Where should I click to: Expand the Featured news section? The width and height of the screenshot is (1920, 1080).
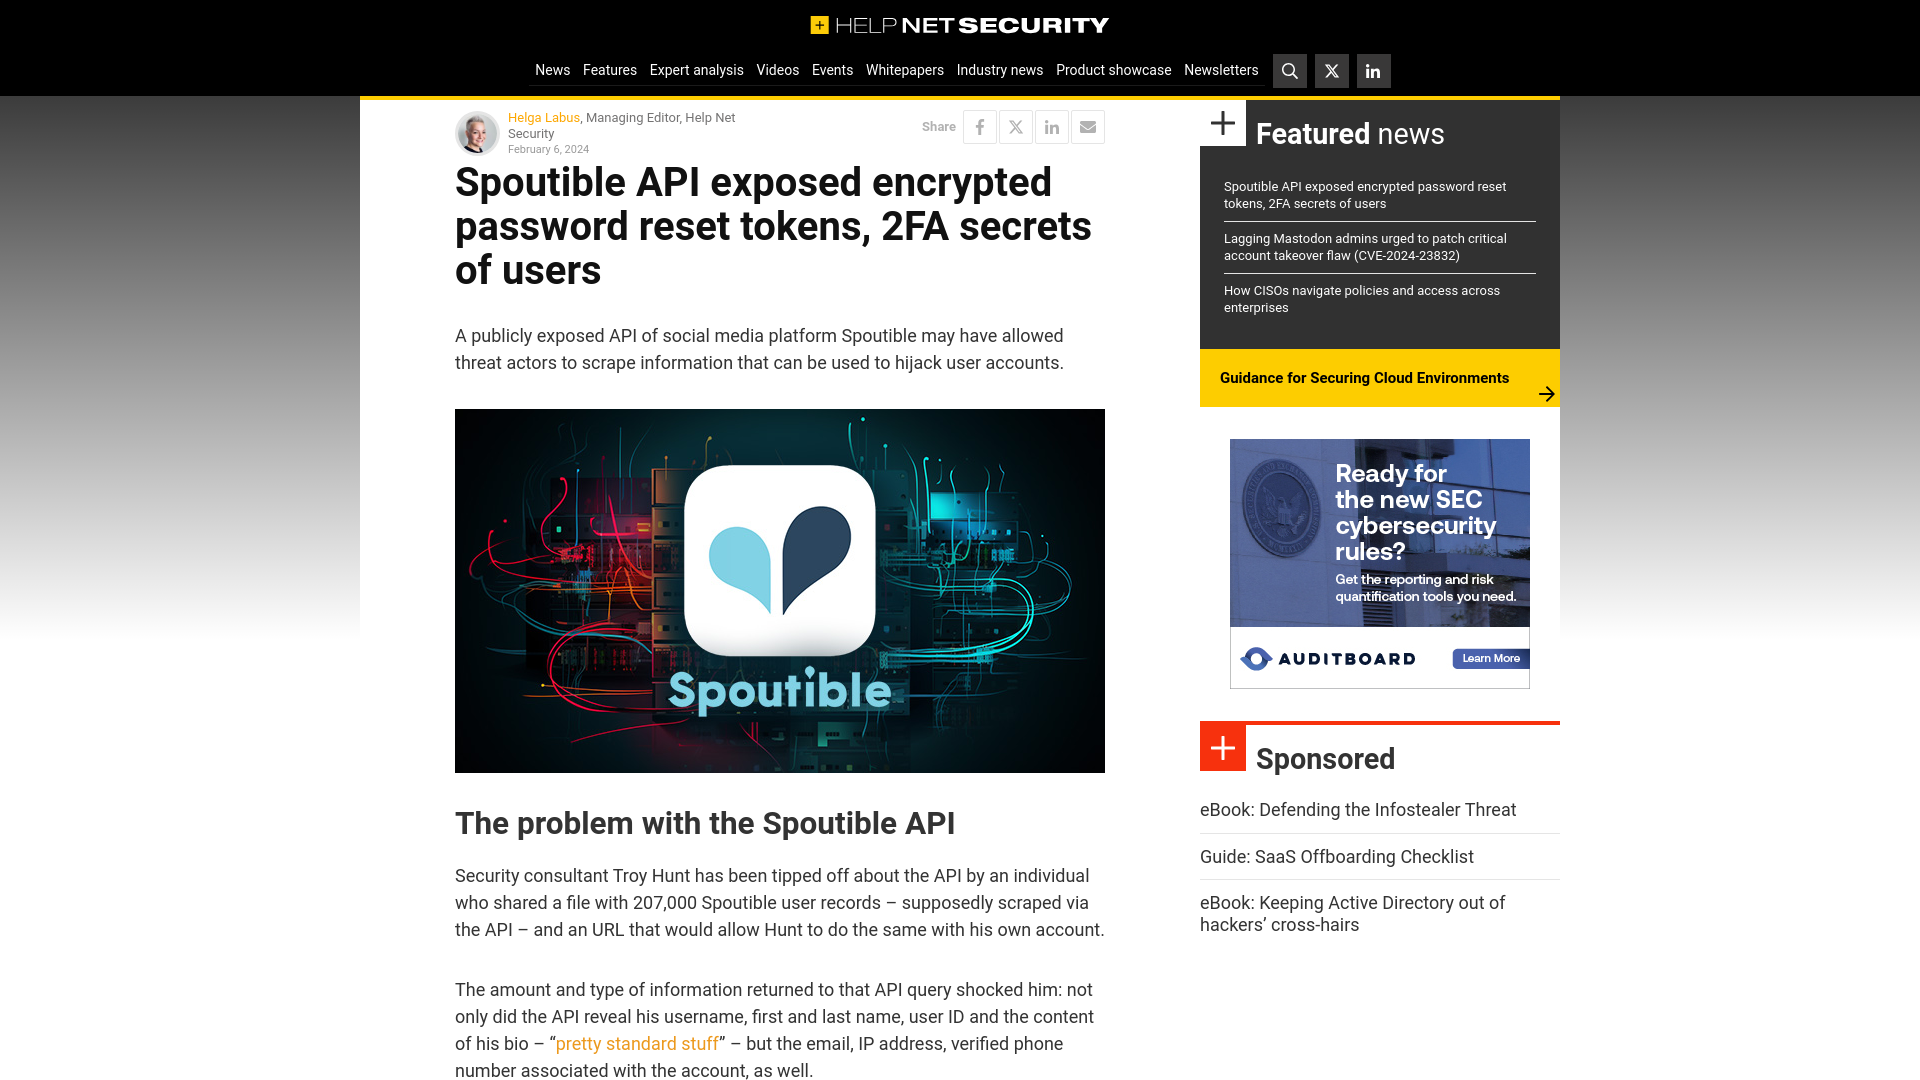1222,123
